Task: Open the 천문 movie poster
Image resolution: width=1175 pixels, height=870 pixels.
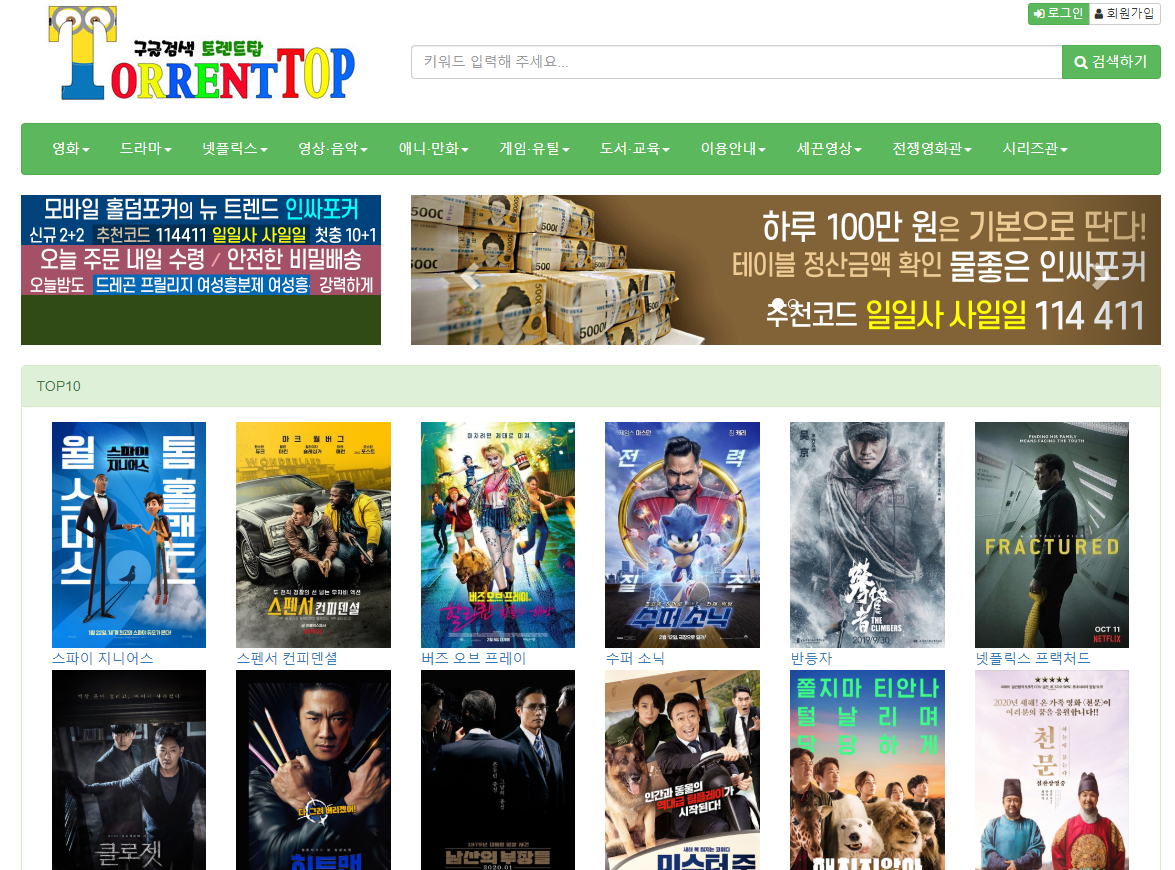Action: point(1051,770)
